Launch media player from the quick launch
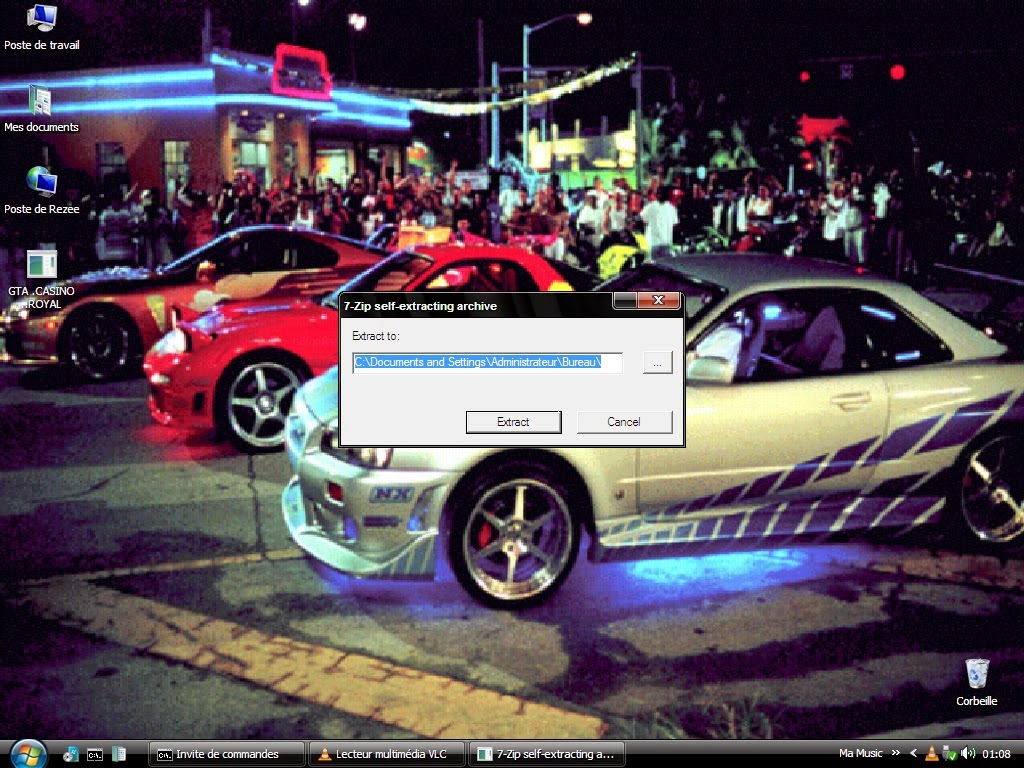Image resolution: width=1024 pixels, height=768 pixels. point(70,754)
